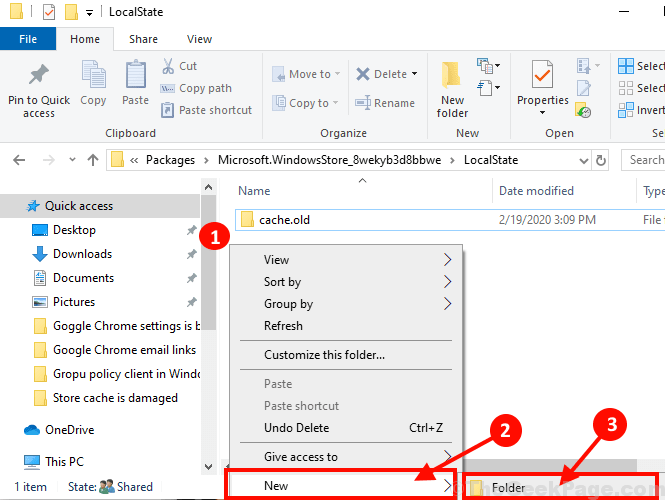Open the Easy access dropdown icon

pyautogui.click(x=489, y=88)
